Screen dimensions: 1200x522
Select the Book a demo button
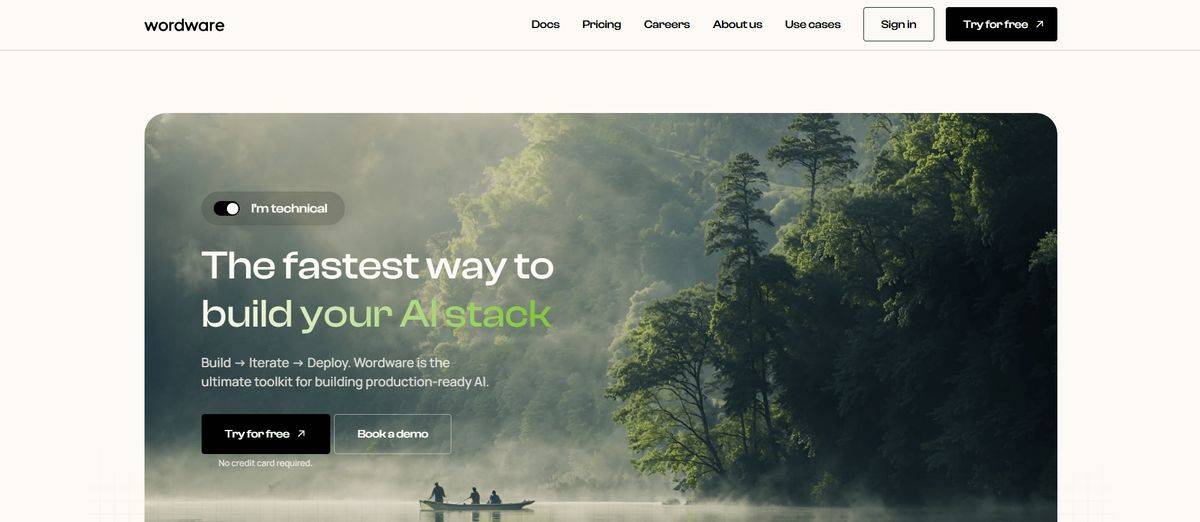point(392,434)
